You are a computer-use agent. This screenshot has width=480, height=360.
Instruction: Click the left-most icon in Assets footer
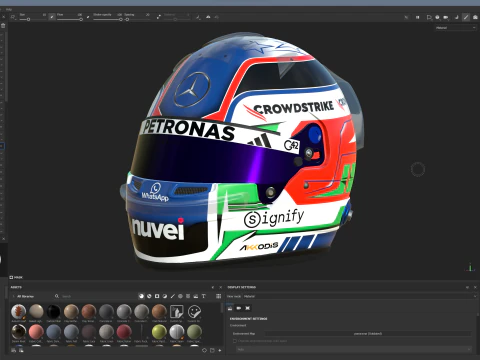coord(13,350)
